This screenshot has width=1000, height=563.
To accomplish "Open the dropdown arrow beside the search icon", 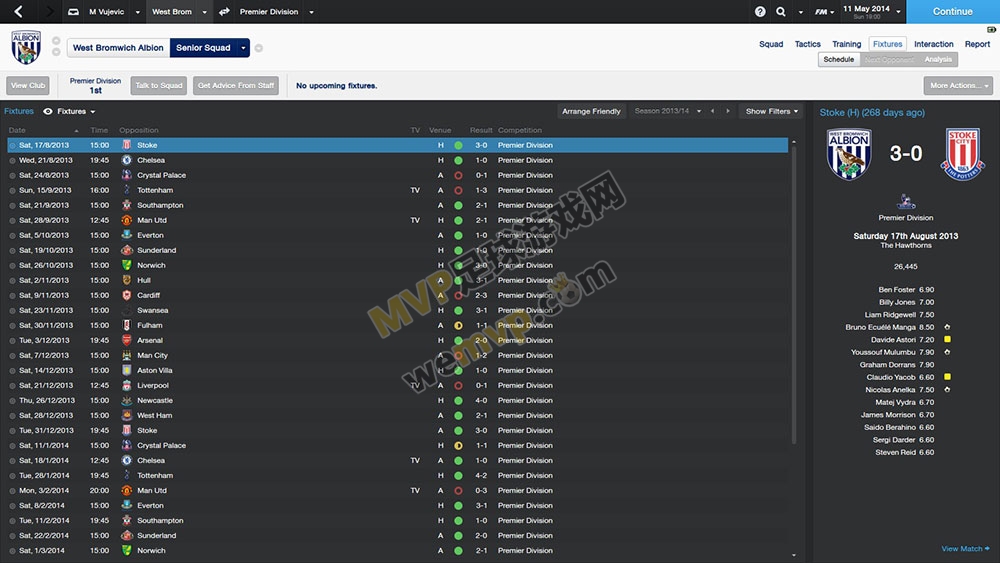I will point(800,11).
